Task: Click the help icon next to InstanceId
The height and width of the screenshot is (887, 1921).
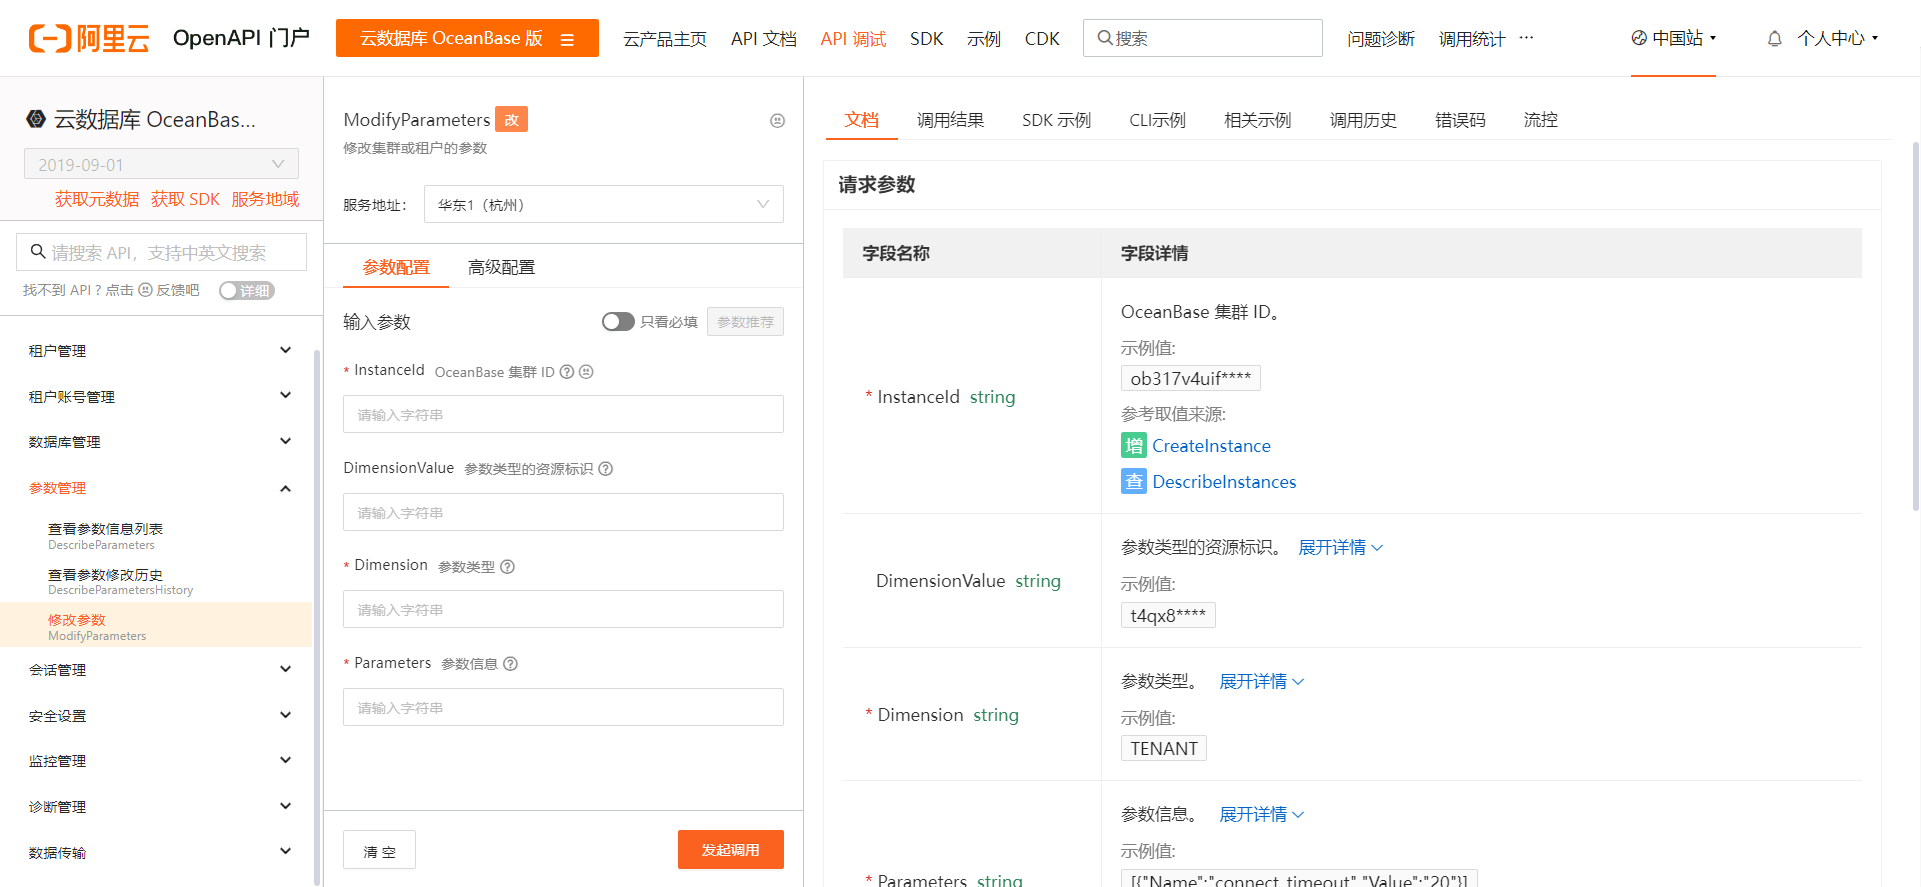Action: (x=567, y=372)
